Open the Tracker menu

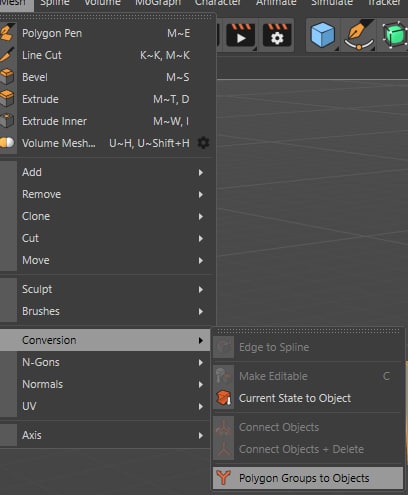(x=384, y=3)
